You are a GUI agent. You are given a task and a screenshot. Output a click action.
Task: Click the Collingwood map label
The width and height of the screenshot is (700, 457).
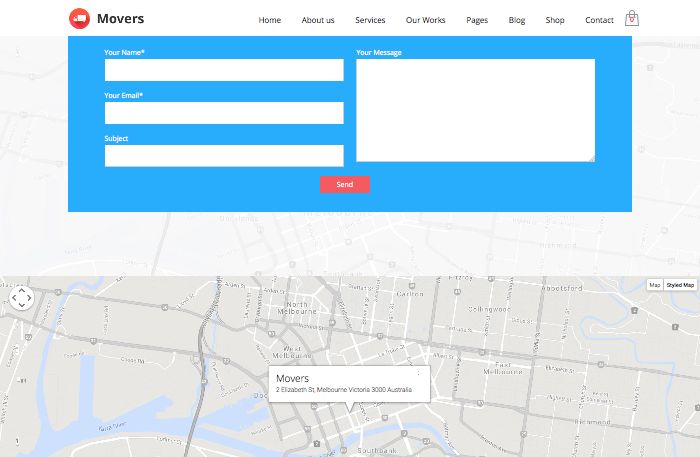489,309
